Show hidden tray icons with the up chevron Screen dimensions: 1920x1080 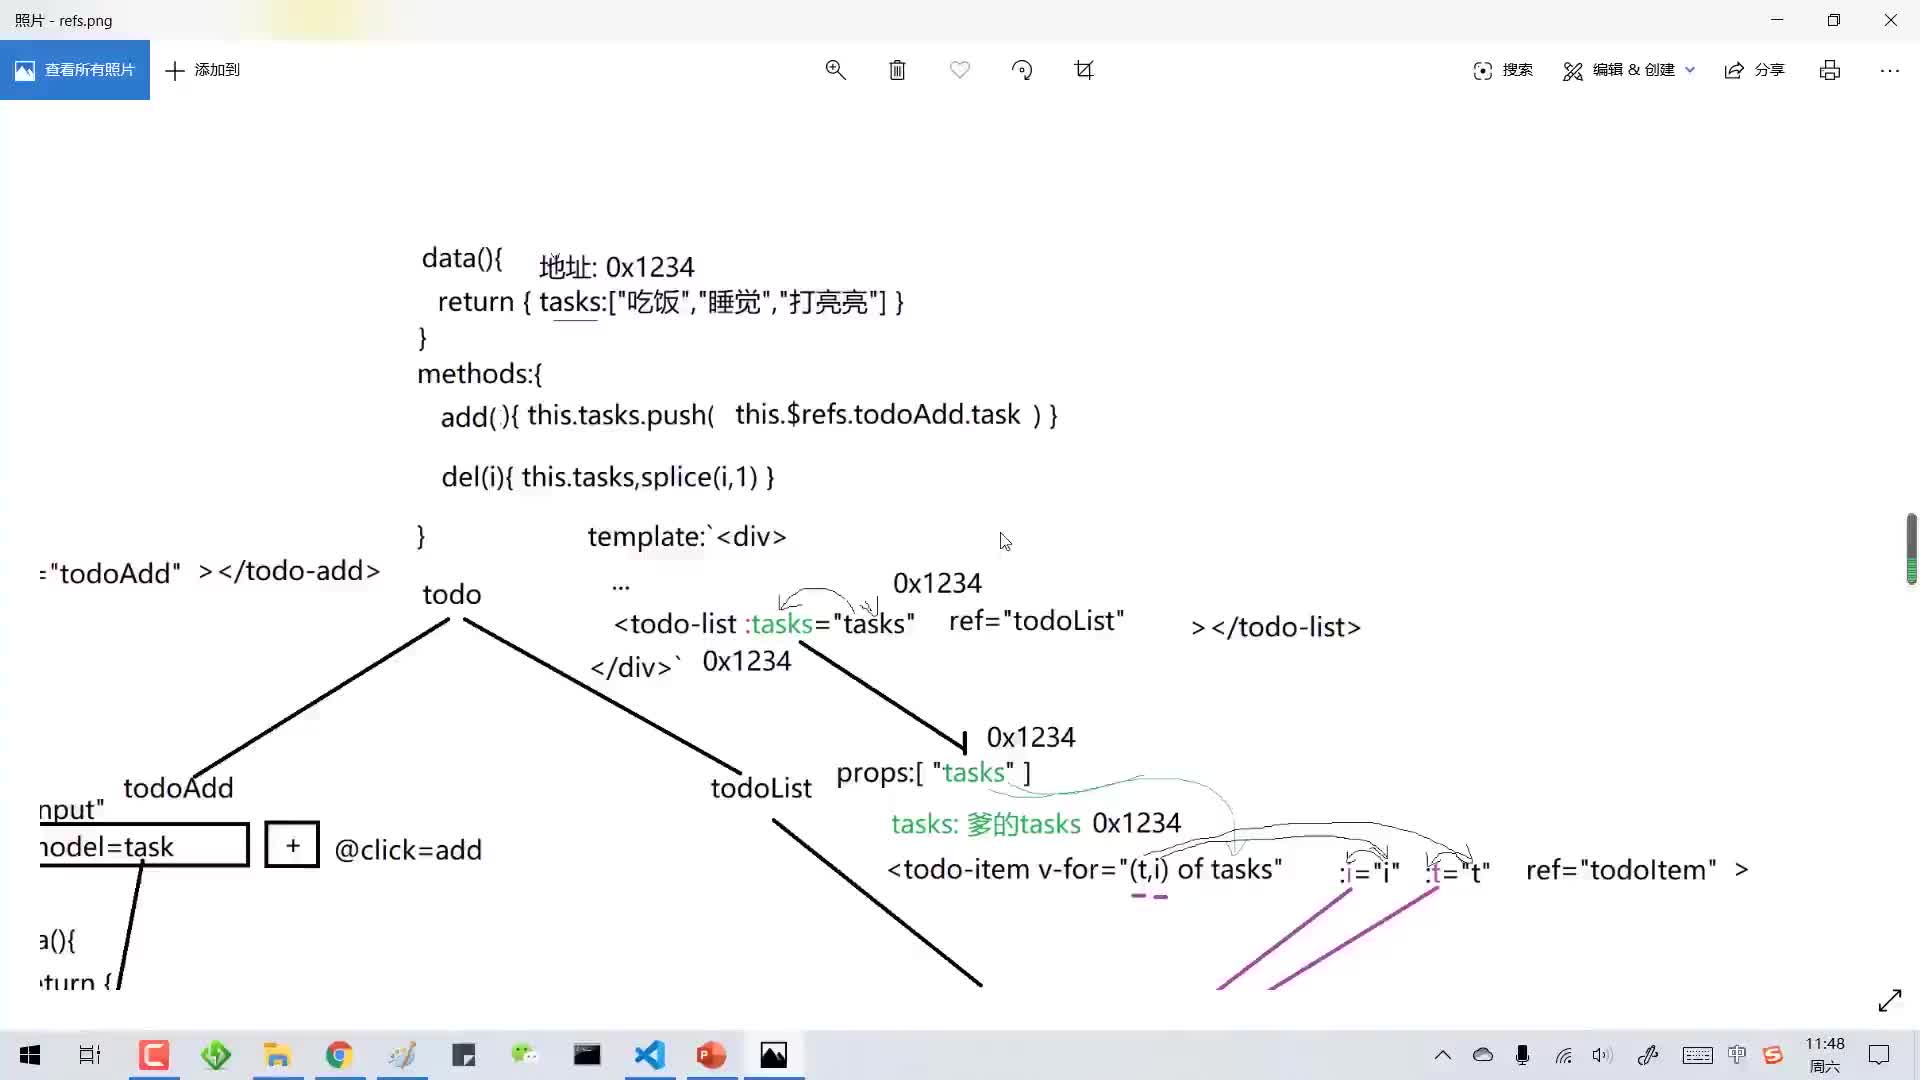(x=1443, y=1055)
